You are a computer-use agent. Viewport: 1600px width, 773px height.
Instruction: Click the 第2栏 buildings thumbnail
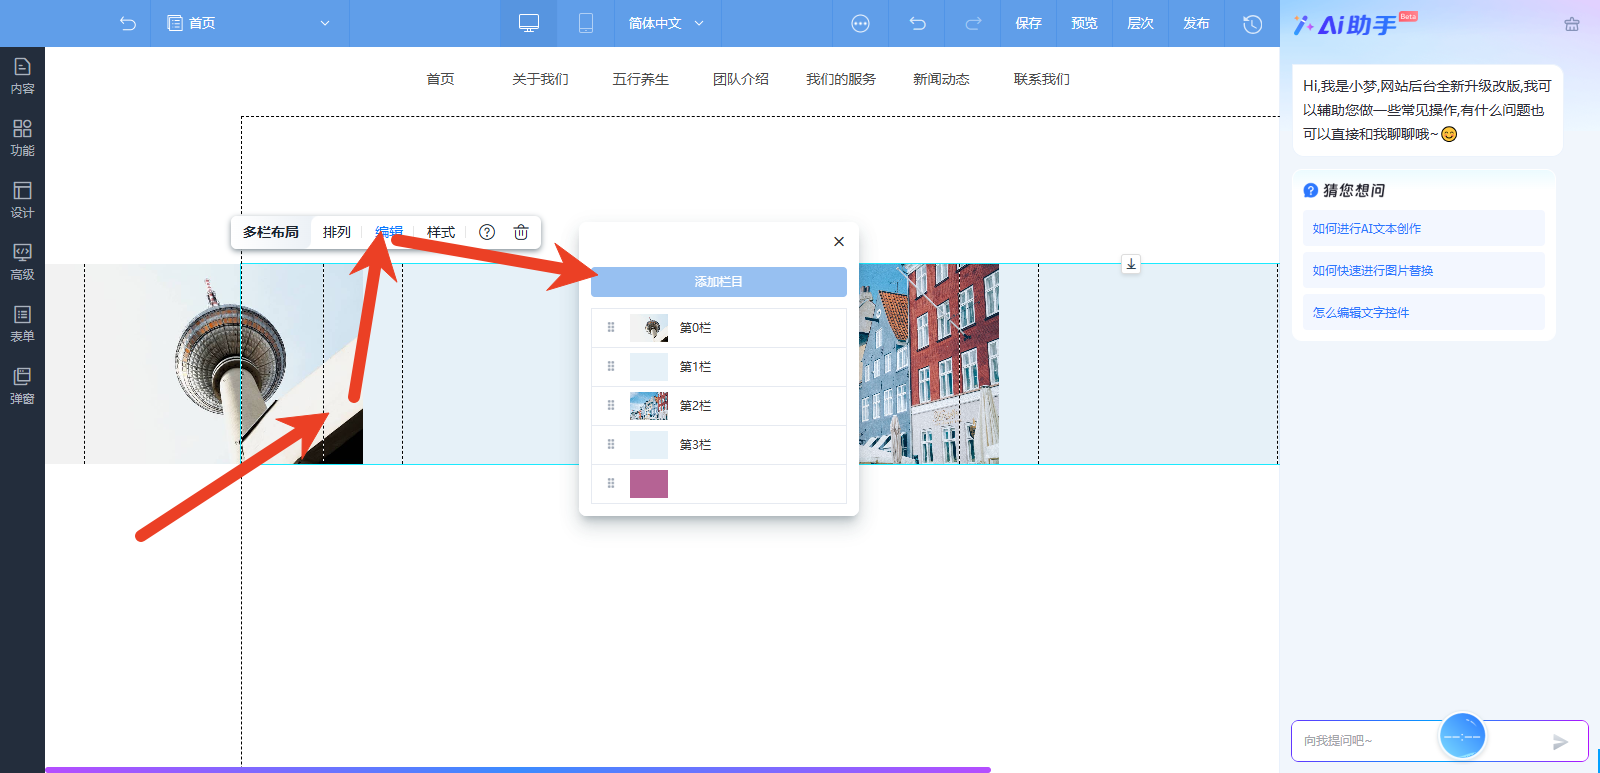click(649, 406)
